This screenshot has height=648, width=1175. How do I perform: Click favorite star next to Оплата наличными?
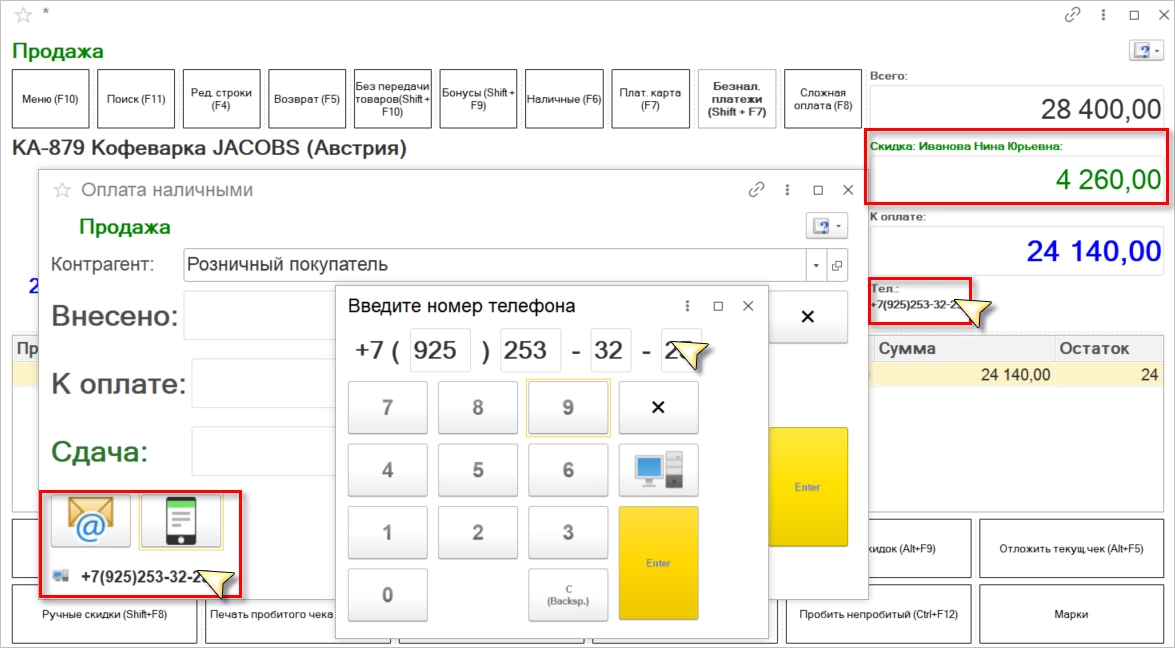[x=62, y=190]
